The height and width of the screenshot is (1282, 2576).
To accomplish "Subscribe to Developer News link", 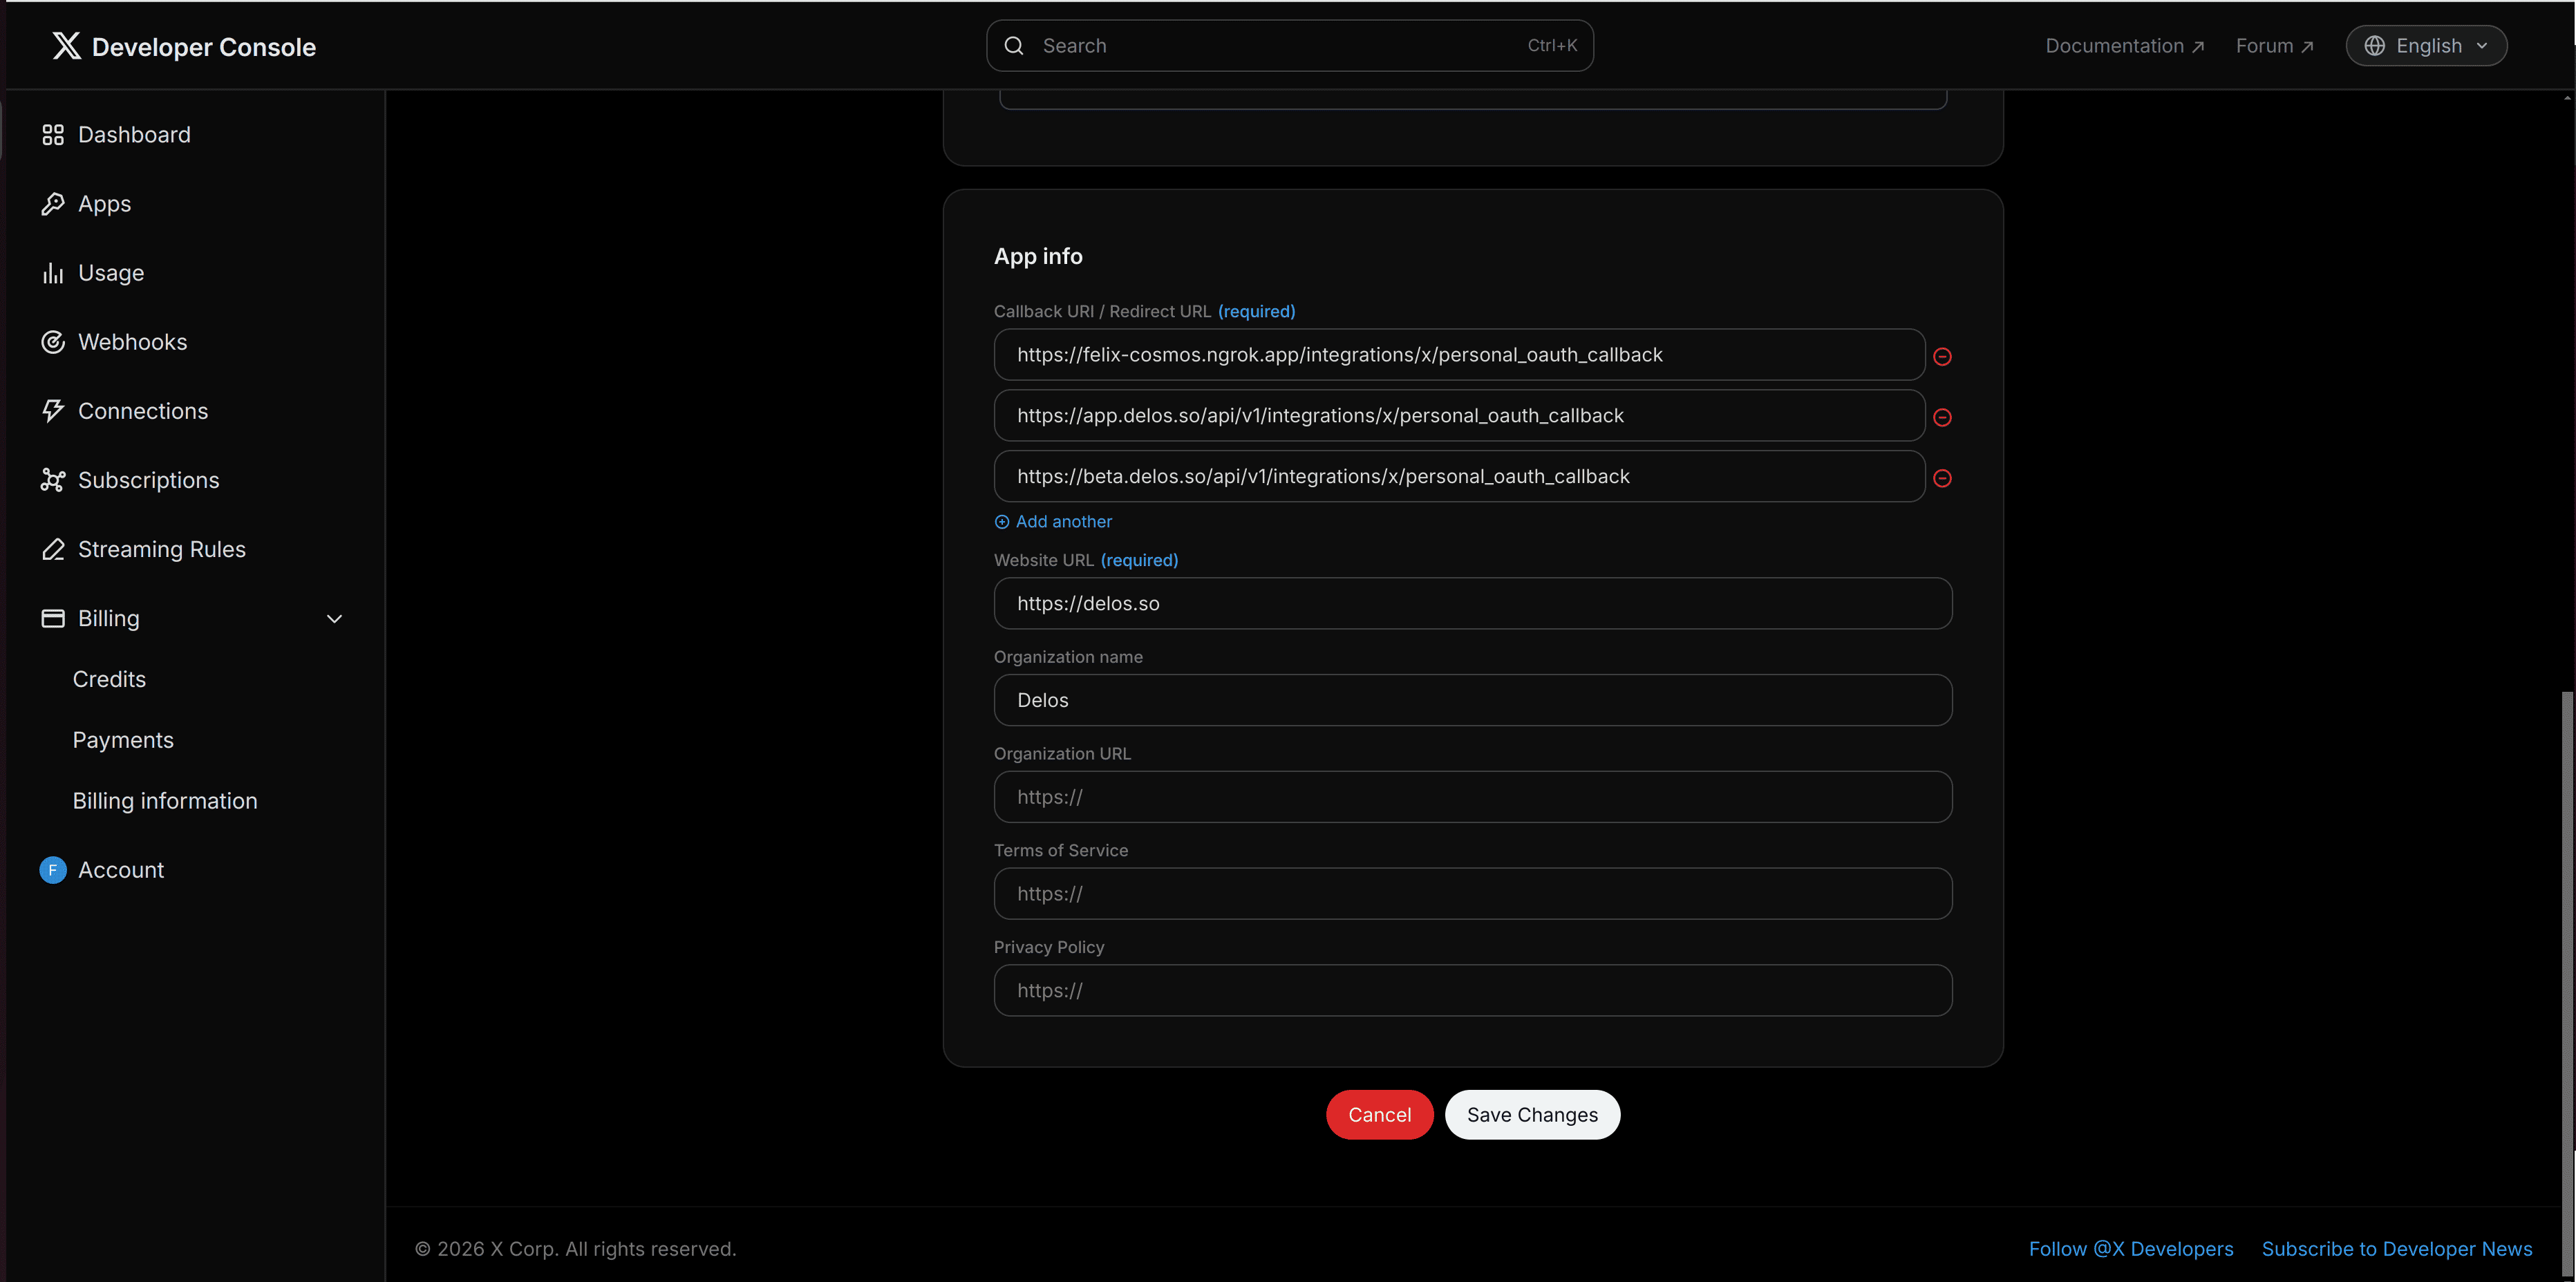I will pyautogui.click(x=2397, y=1249).
